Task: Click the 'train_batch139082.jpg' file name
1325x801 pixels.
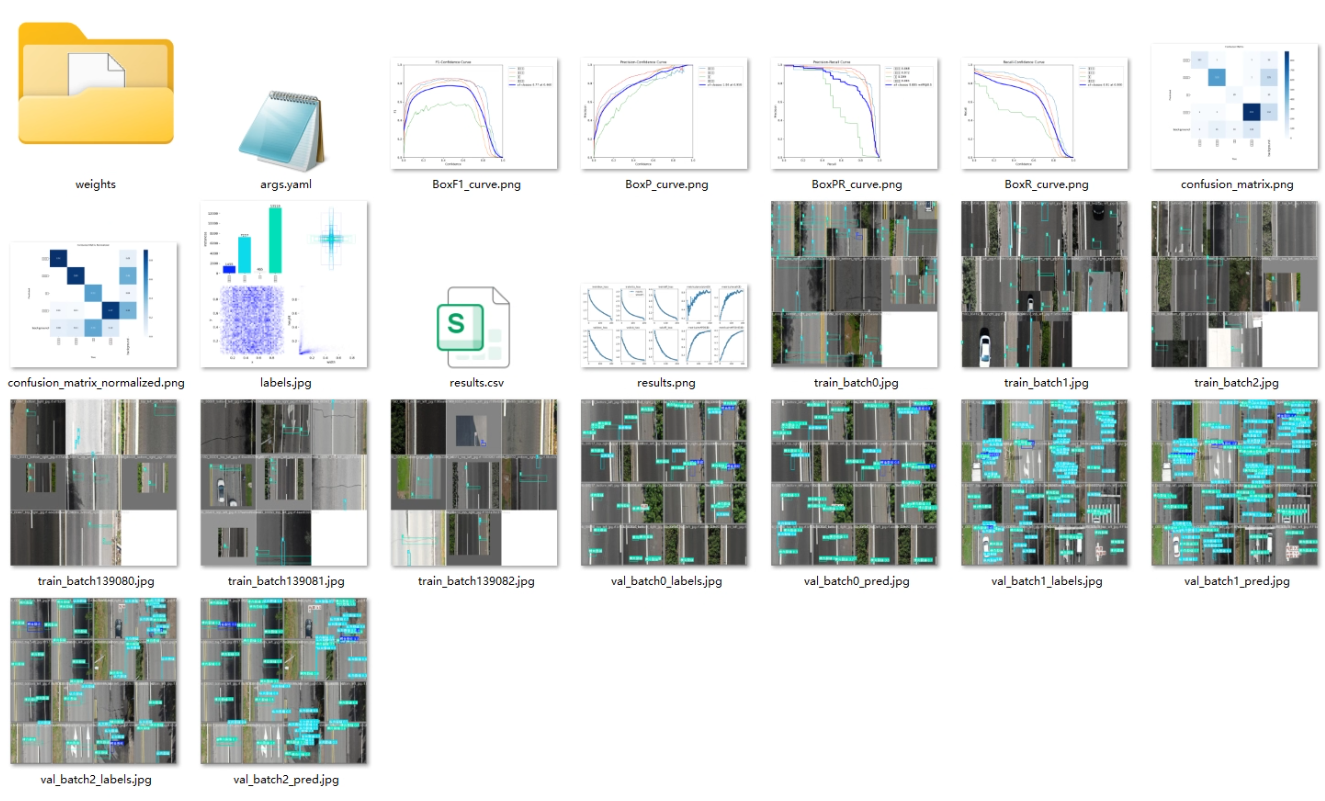Action: pyautogui.click(x=475, y=581)
